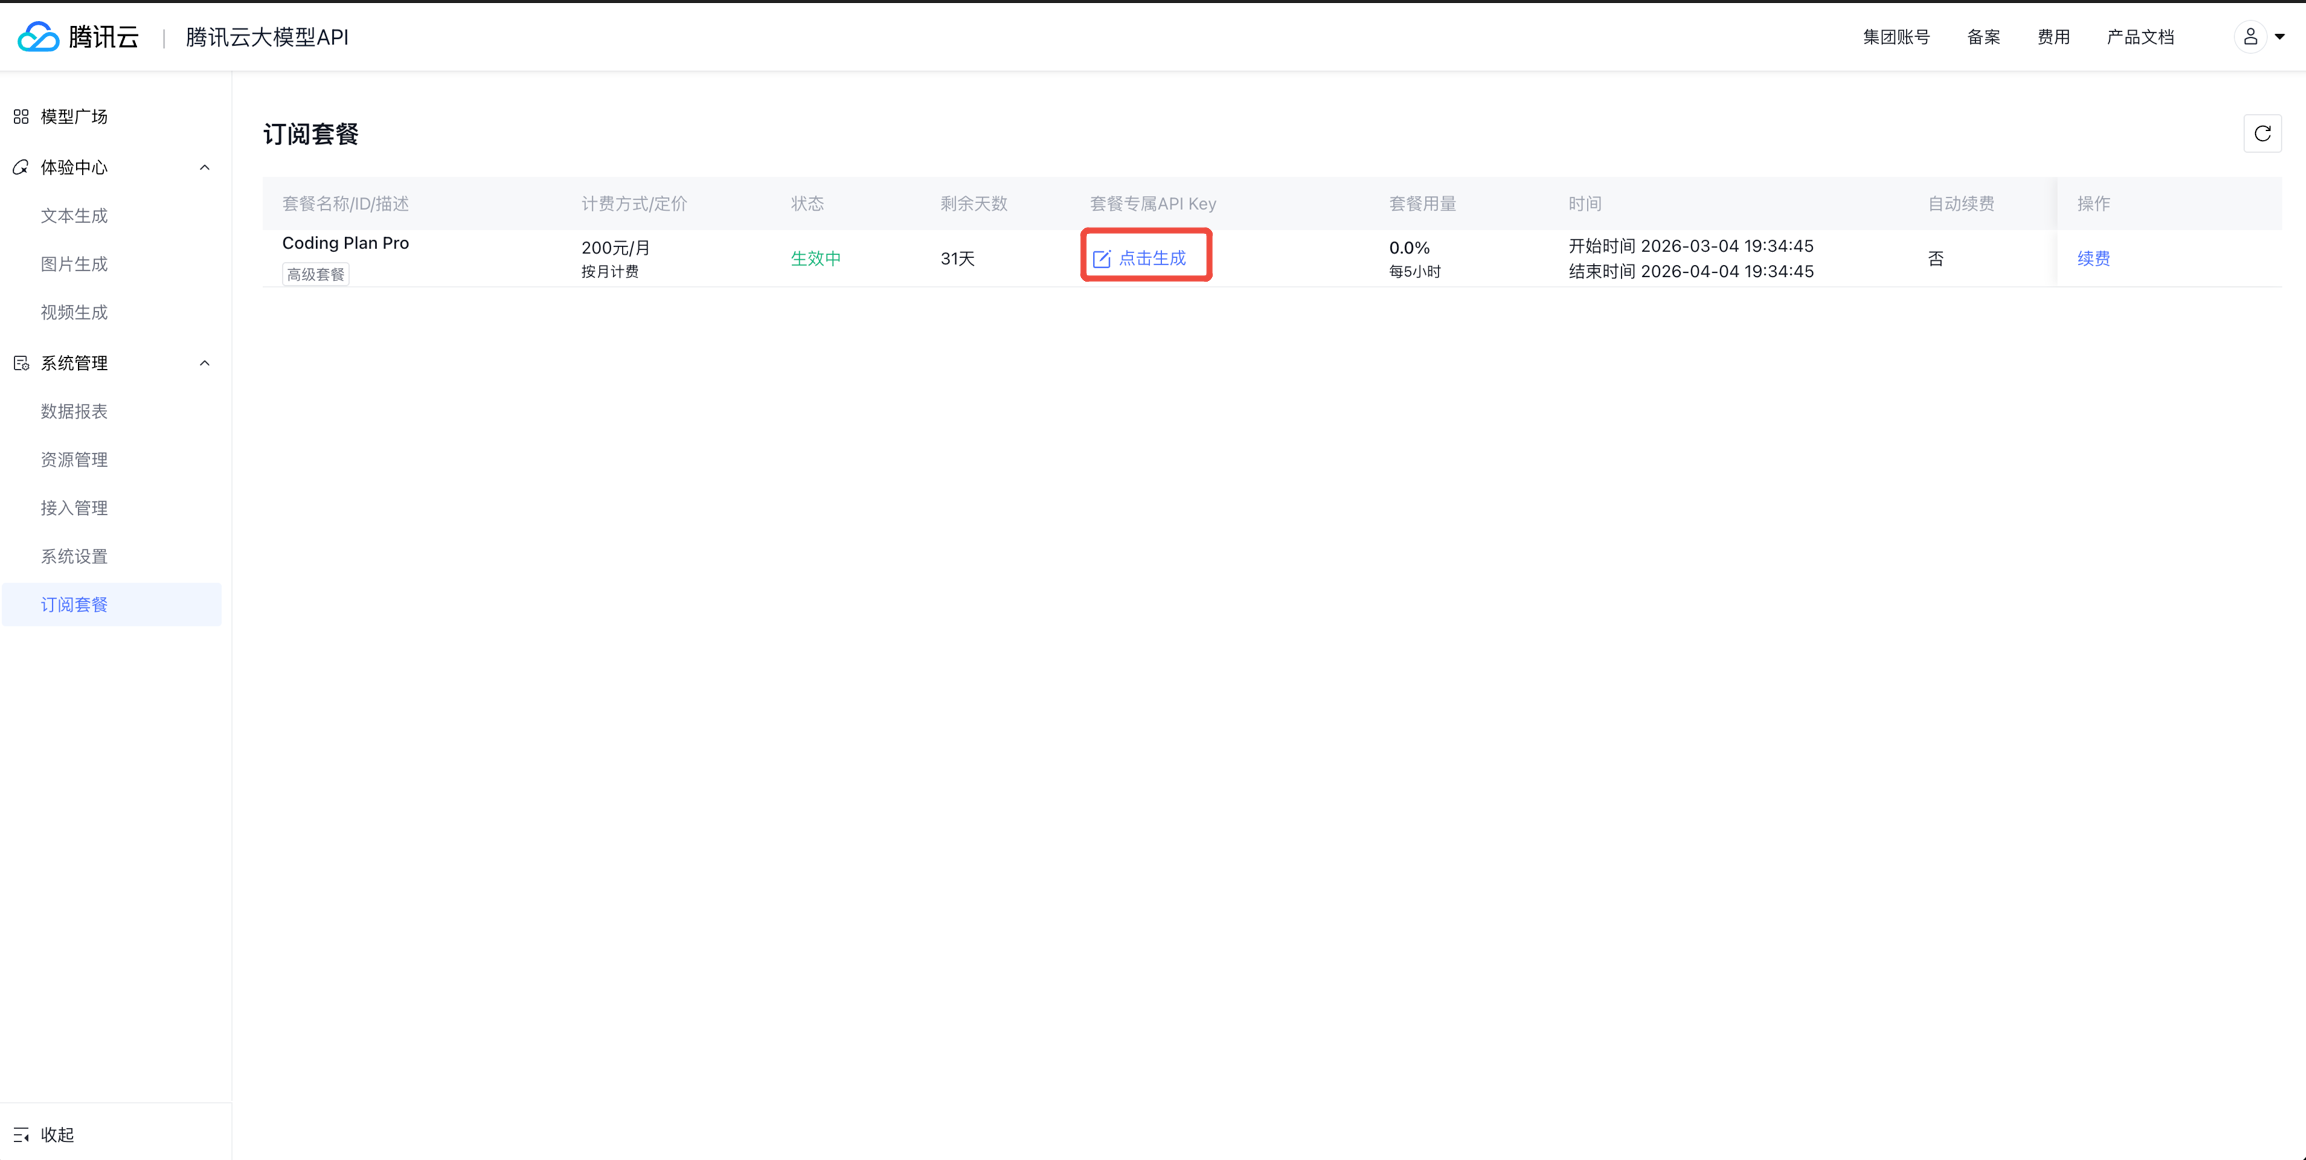Click the 模型广场 grid icon
The width and height of the screenshot is (2306, 1160).
[x=21, y=117]
